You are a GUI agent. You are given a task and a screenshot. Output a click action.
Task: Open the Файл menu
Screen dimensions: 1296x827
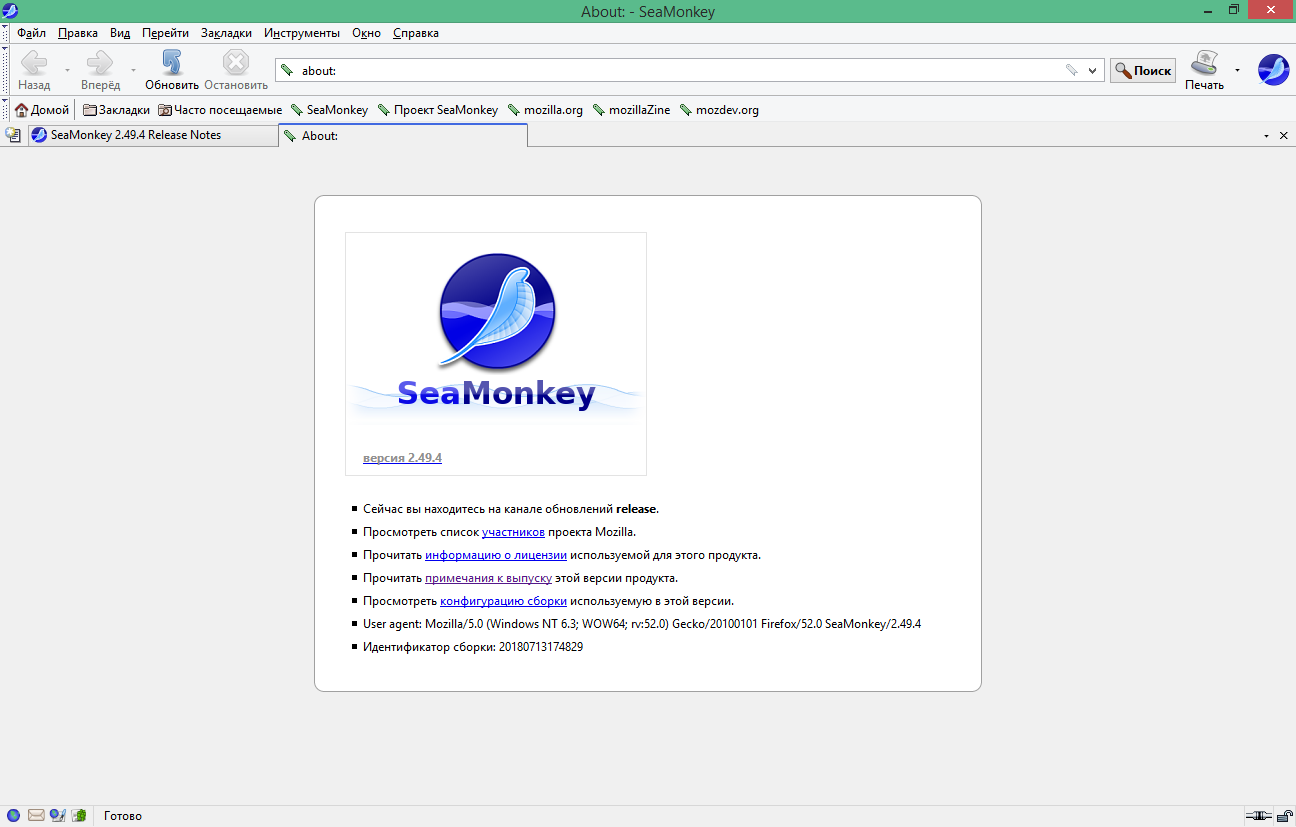(31, 33)
